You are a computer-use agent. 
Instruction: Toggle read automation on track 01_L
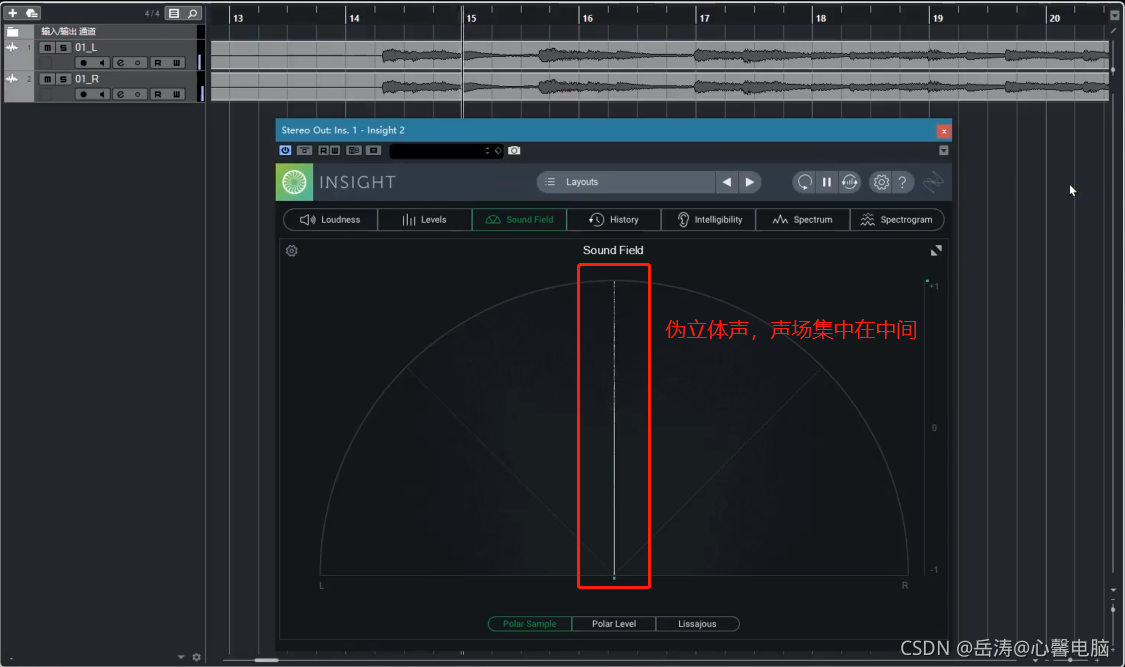click(158, 63)
